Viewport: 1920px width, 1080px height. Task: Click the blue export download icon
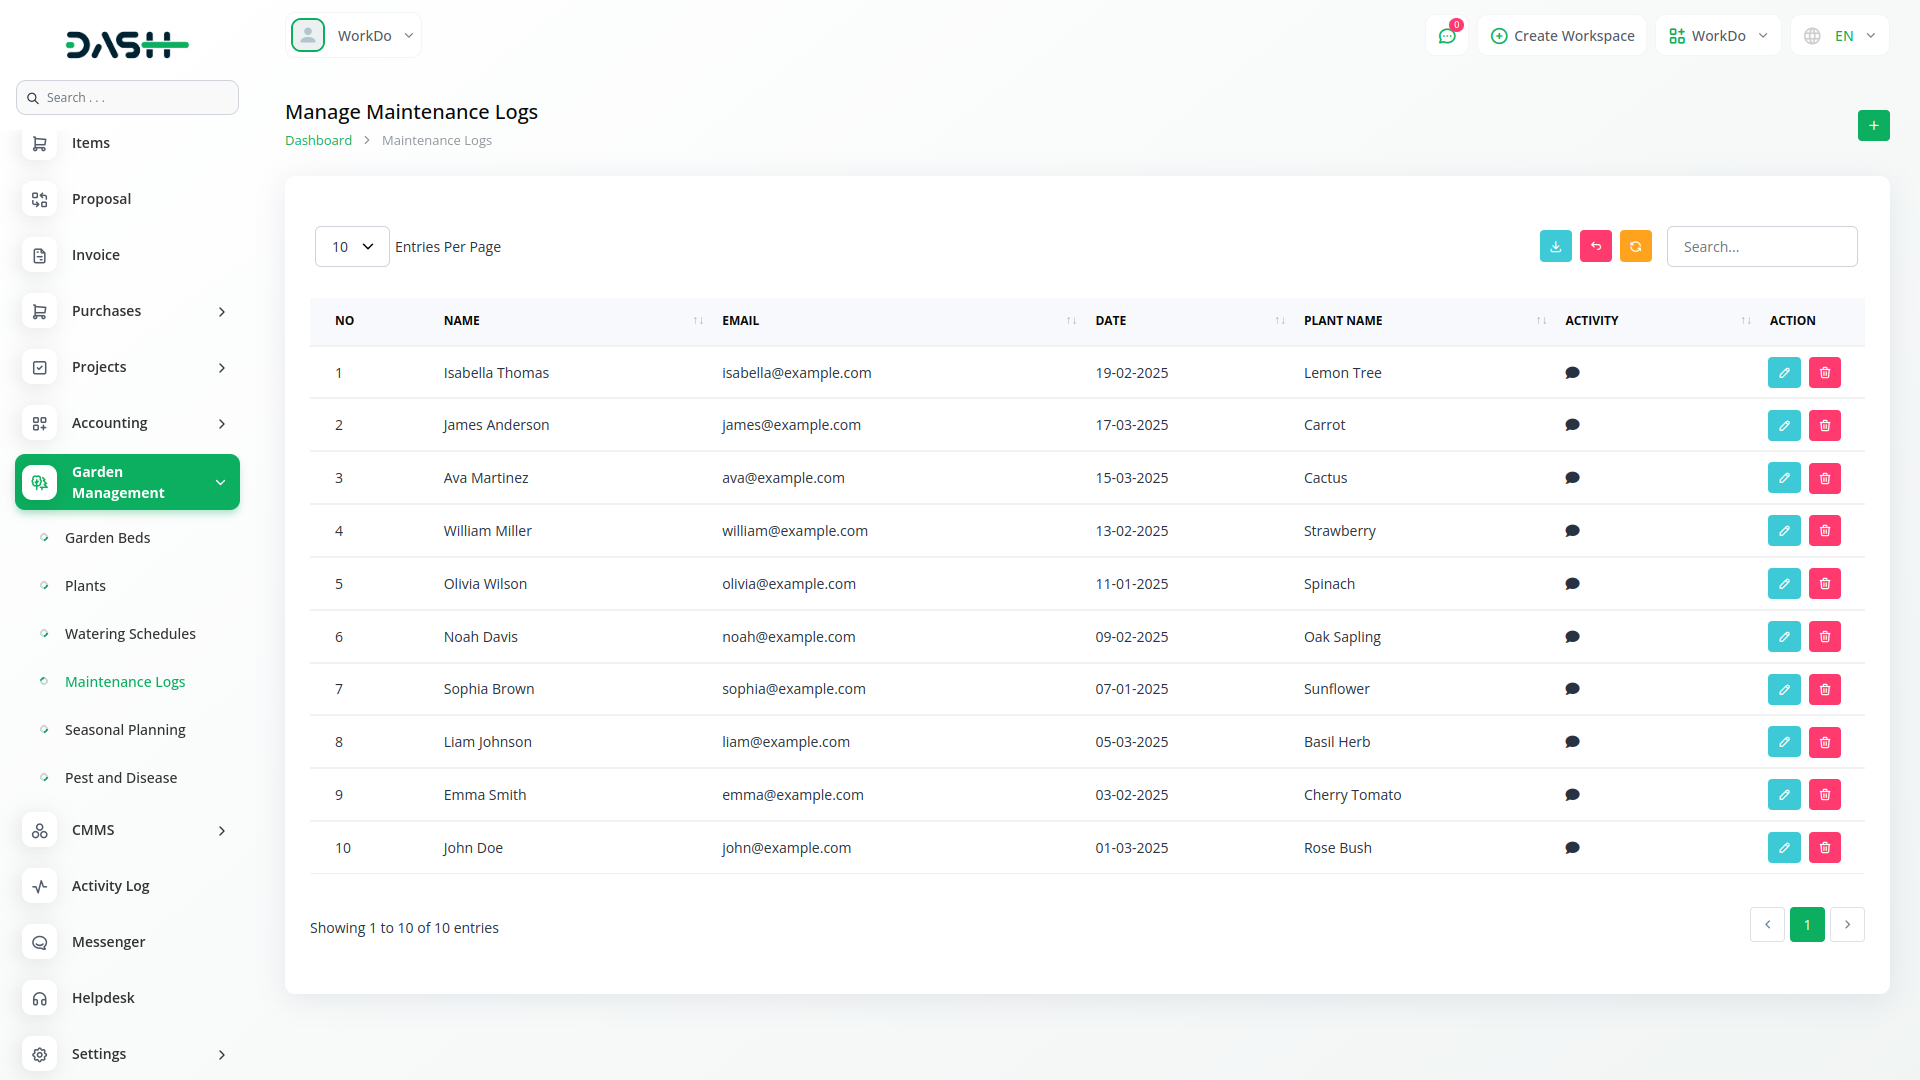point(1555,247)
